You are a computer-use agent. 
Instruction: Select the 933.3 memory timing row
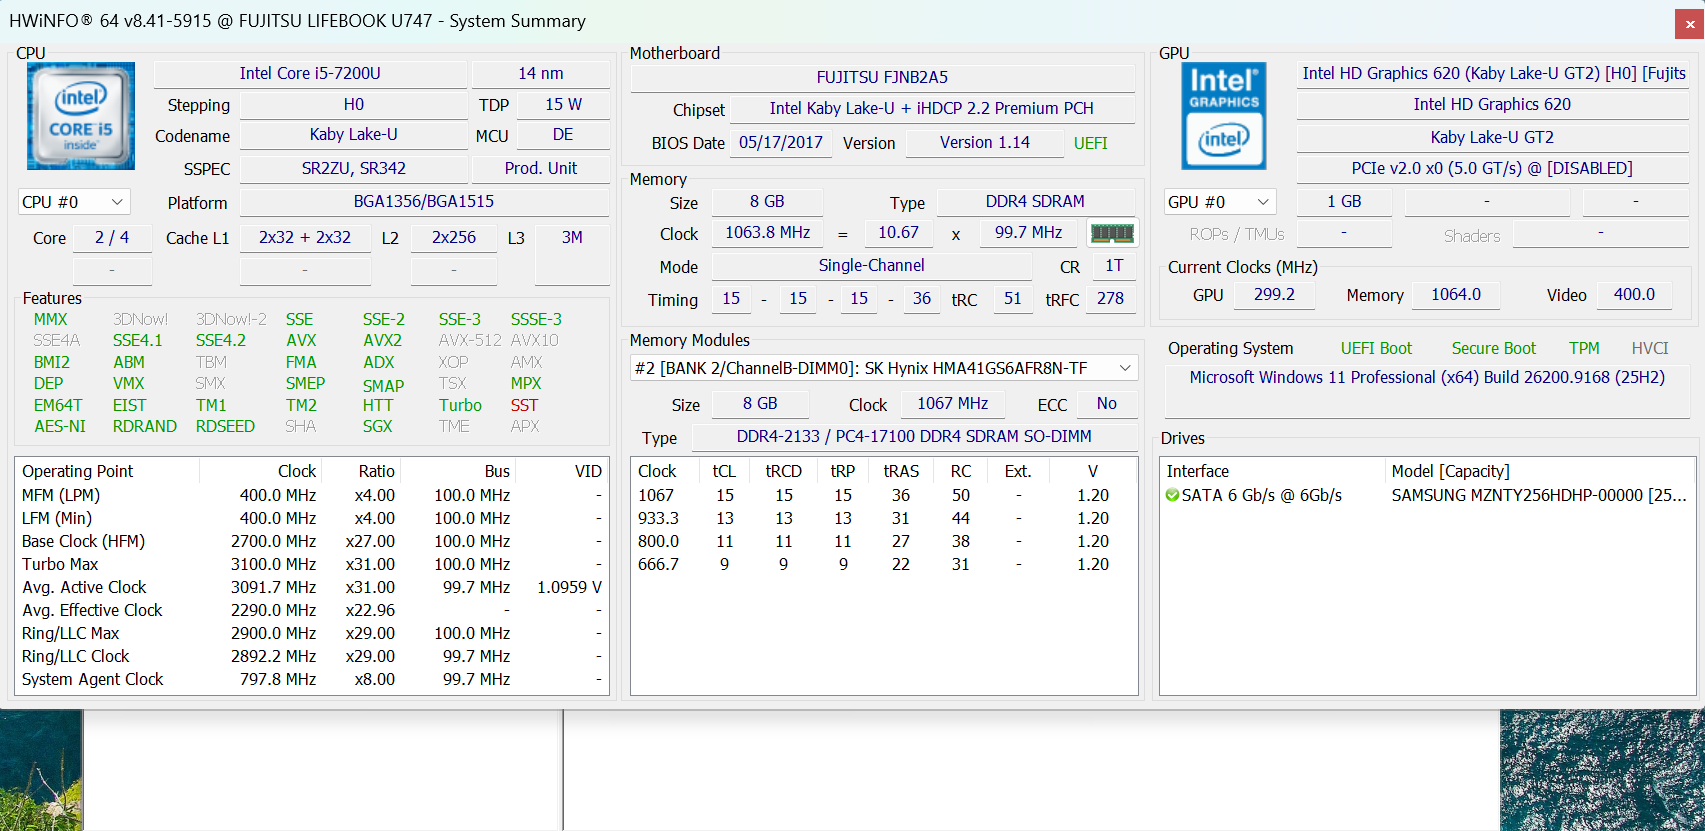(x=884, y=518)
